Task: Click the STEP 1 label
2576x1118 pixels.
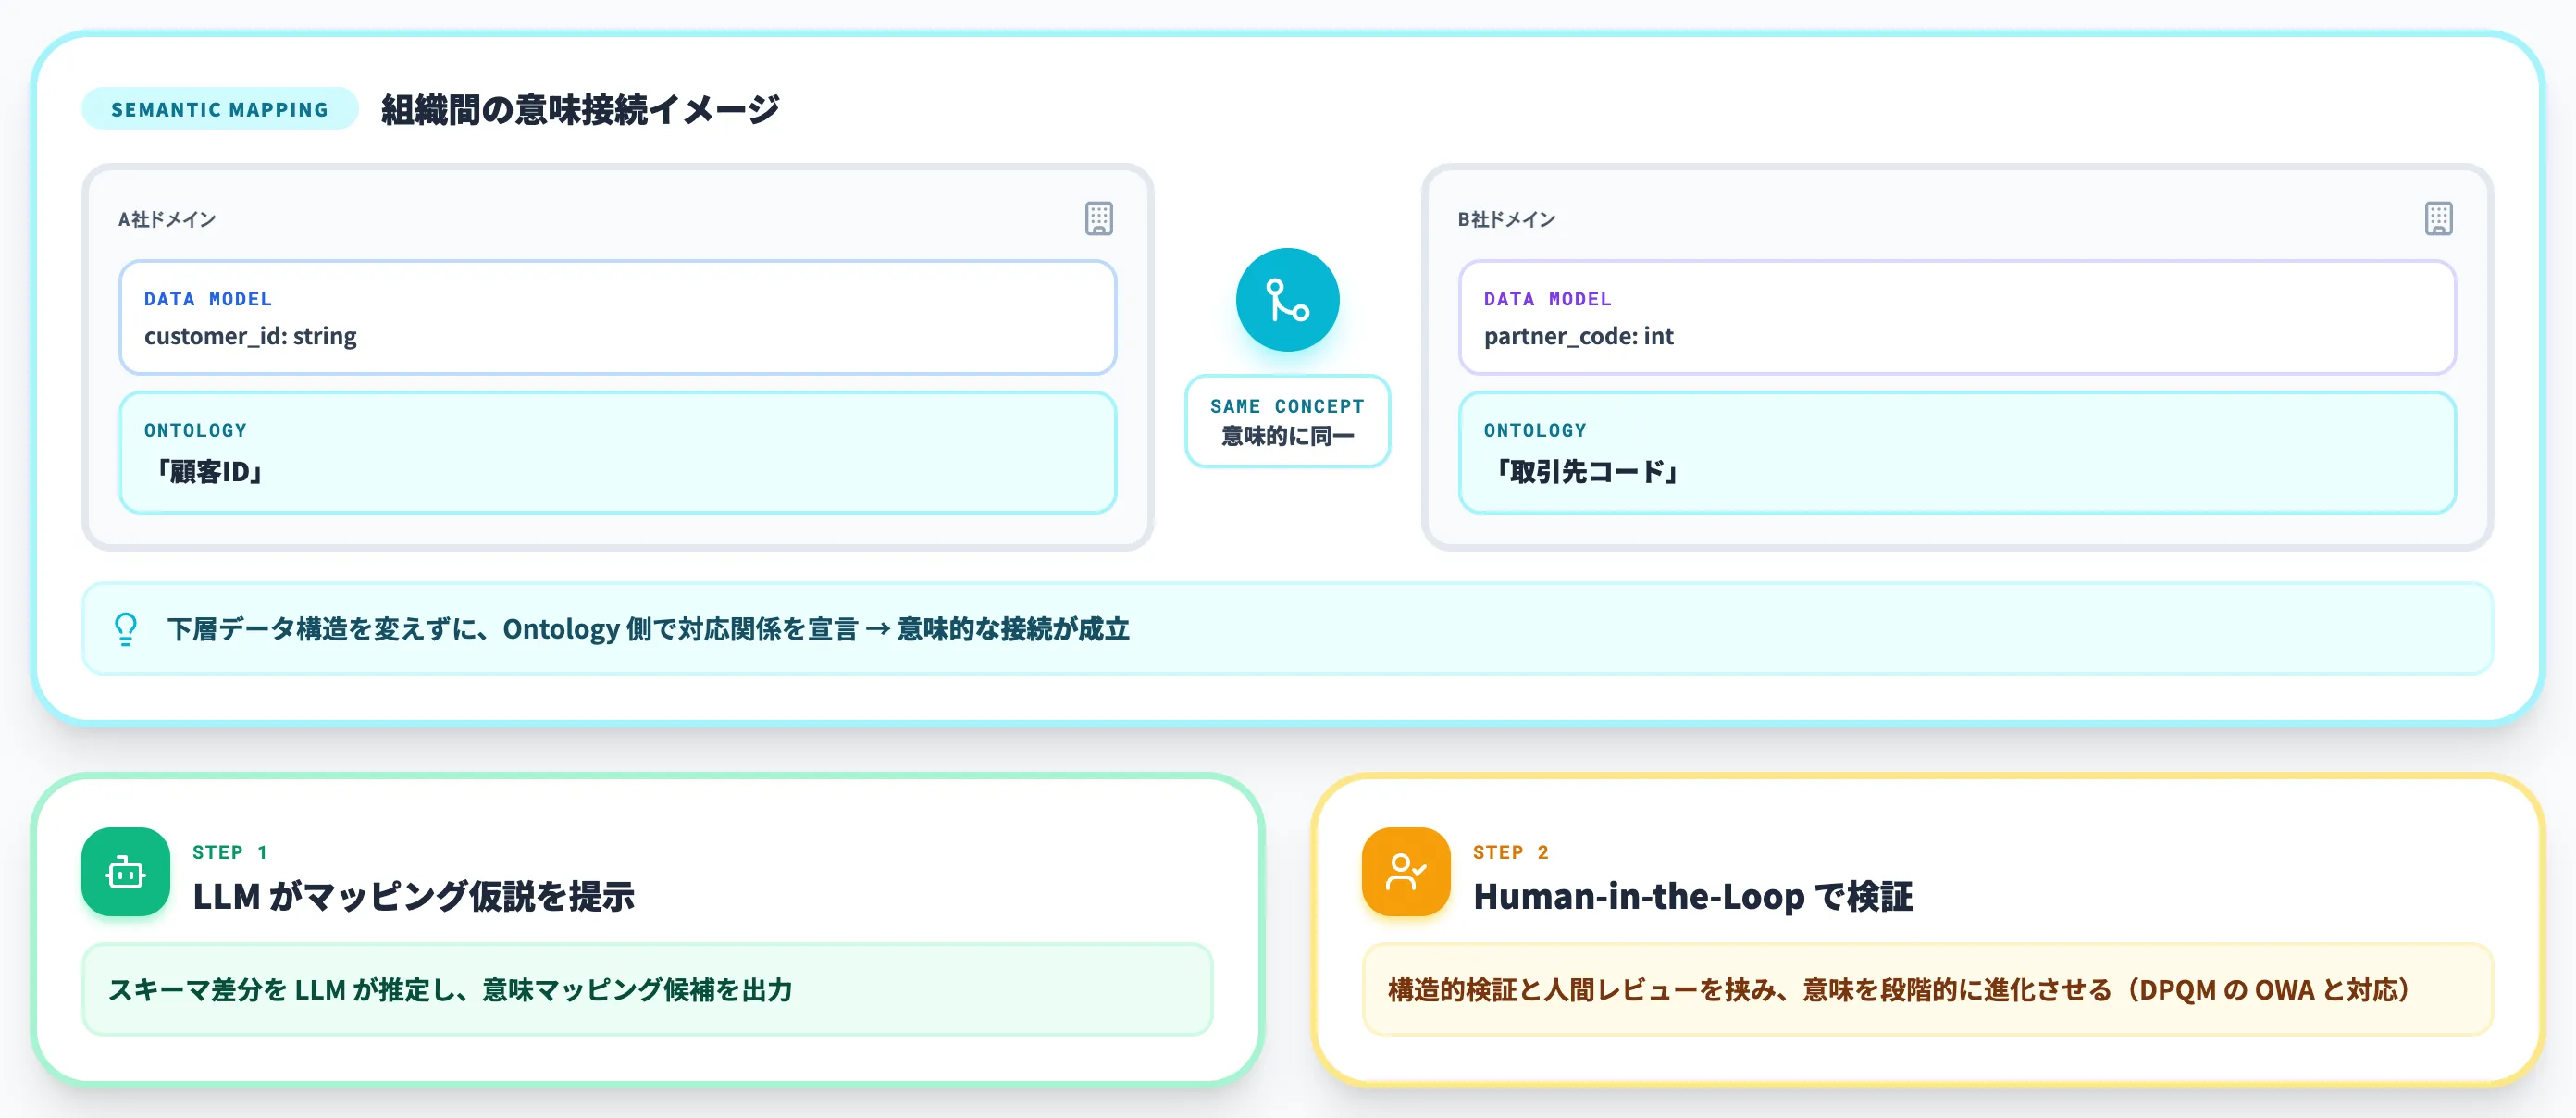Action: click(x=230, y=852)
